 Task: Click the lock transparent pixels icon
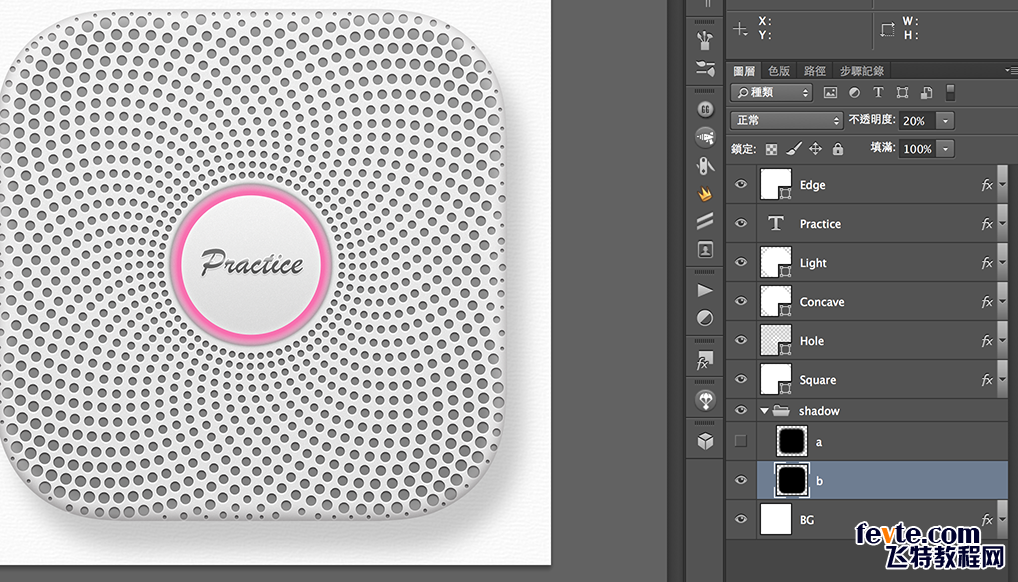(771, 149)
